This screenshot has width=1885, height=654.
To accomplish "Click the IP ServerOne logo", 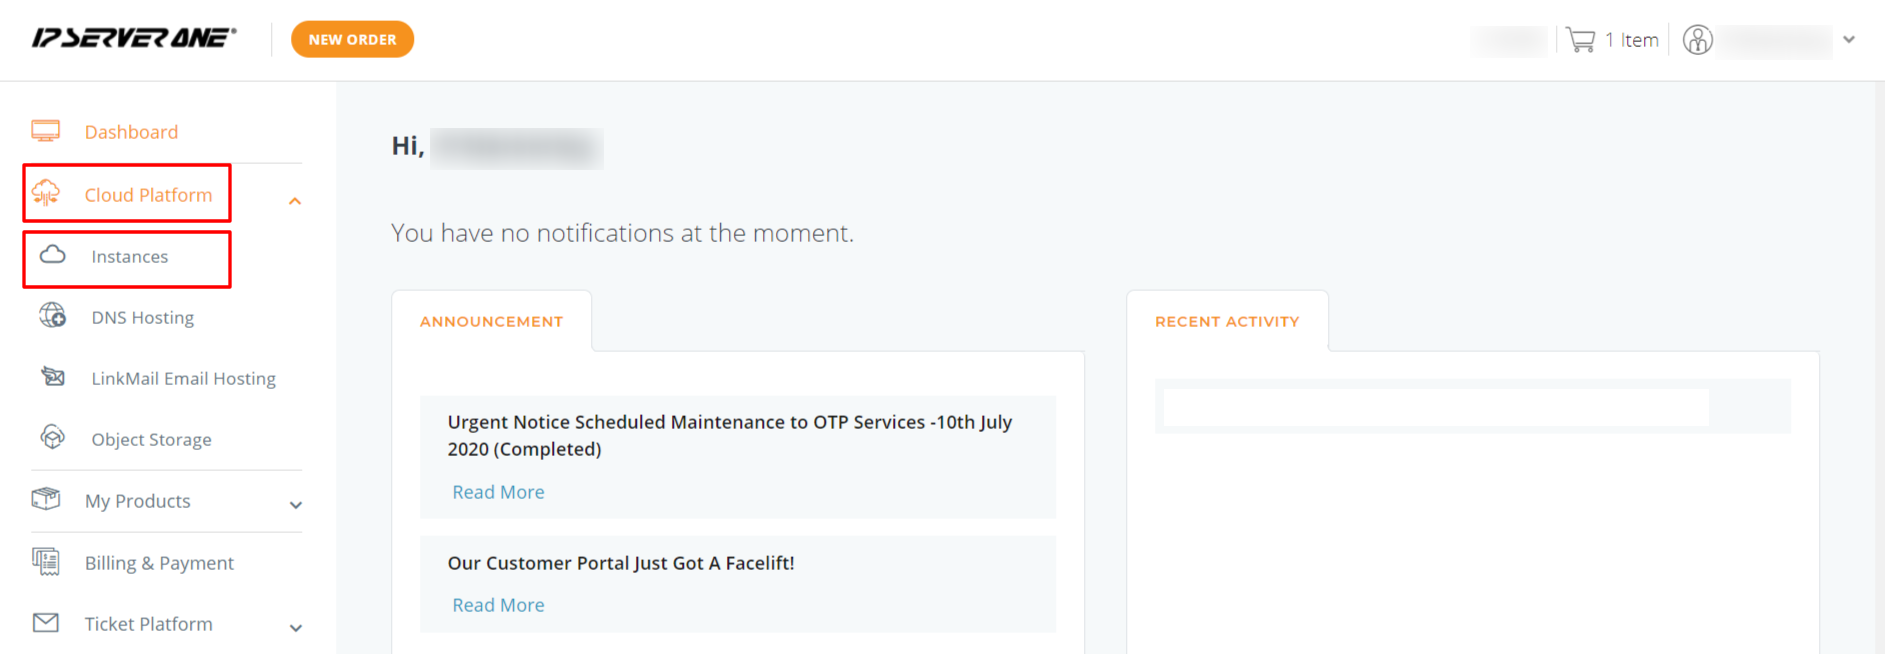I will click(x=134, y=38).
